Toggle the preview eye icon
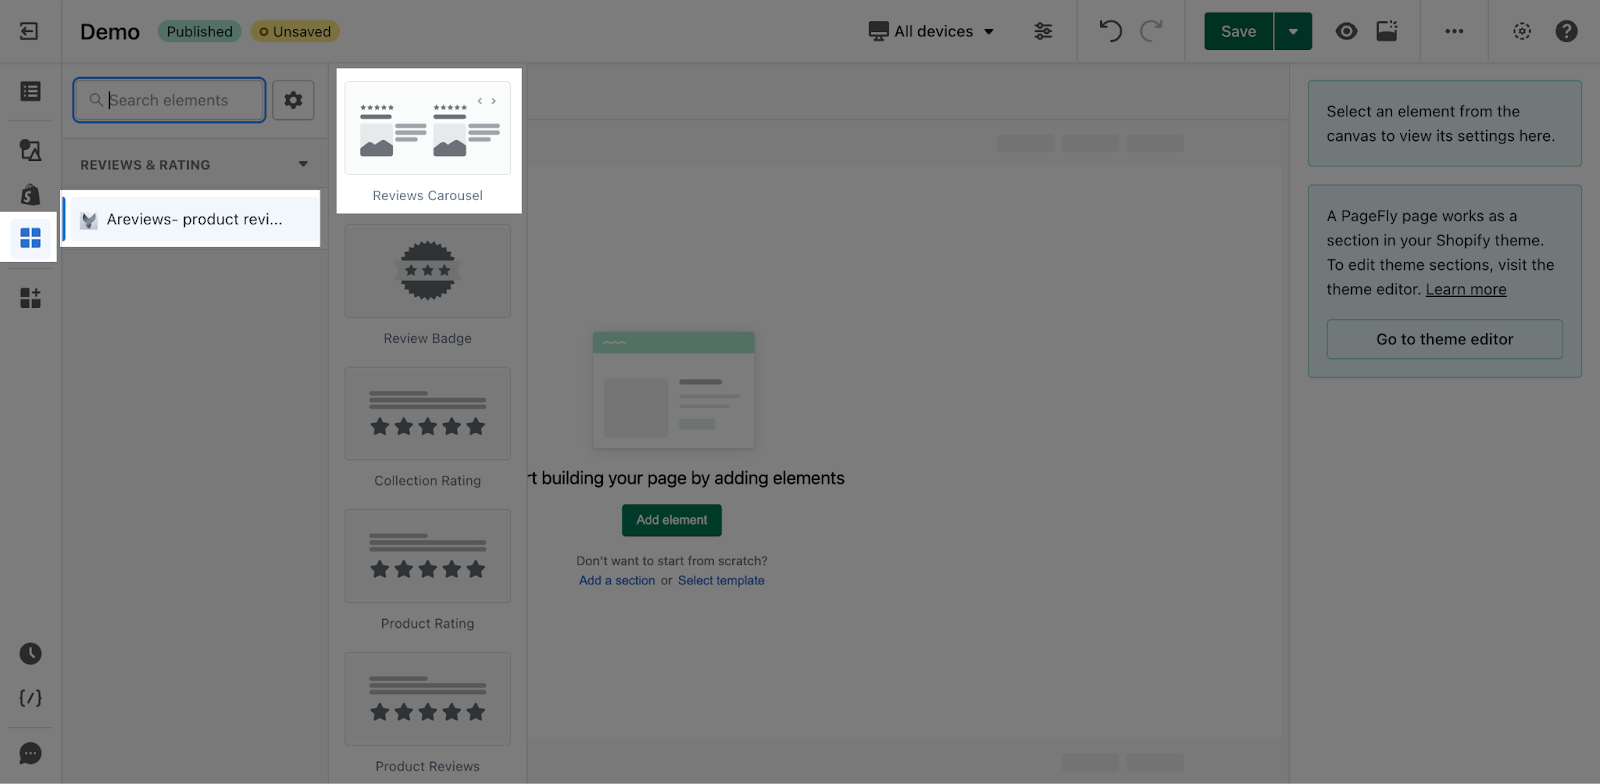The width and height of the screenshot is (1600, 784). [x=1346, y=31]
